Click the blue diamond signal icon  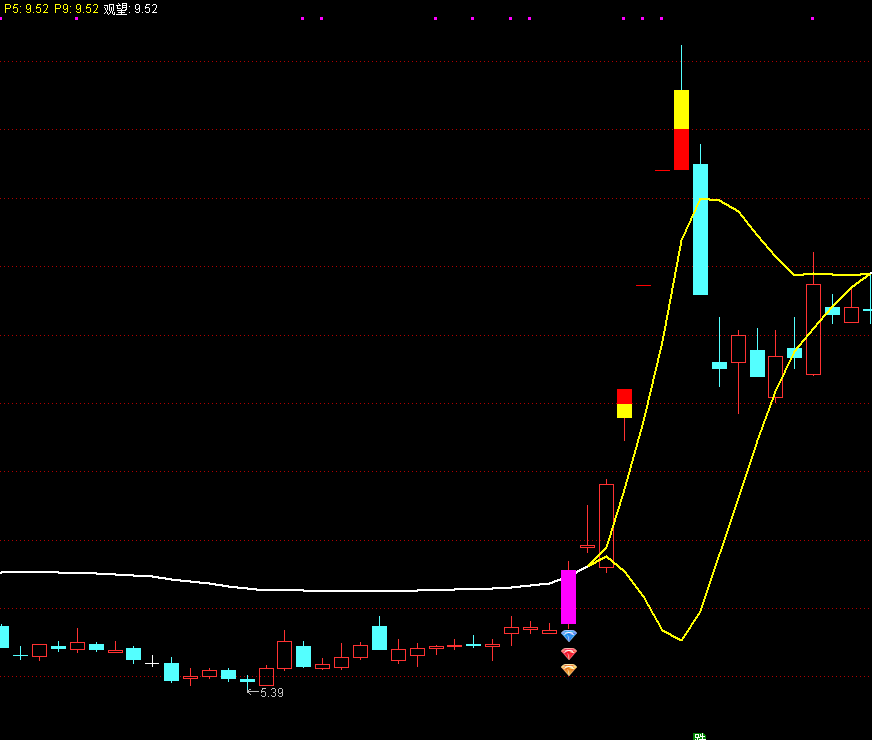point(568,635)
